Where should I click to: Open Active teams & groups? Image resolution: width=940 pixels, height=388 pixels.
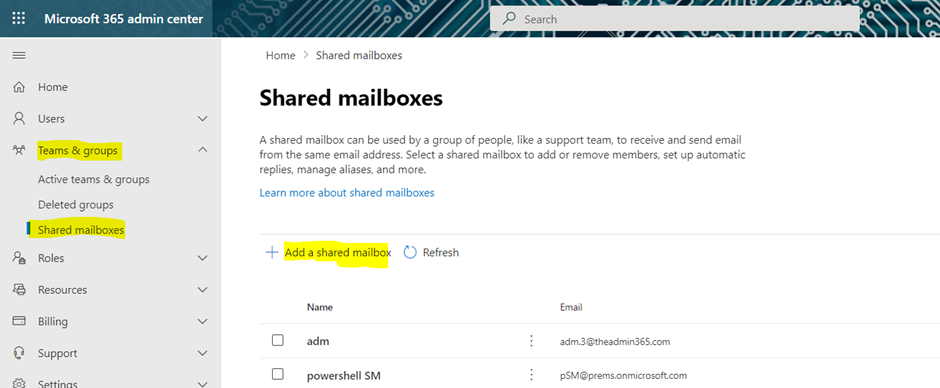pyautogui.click(x=94, y=179)
